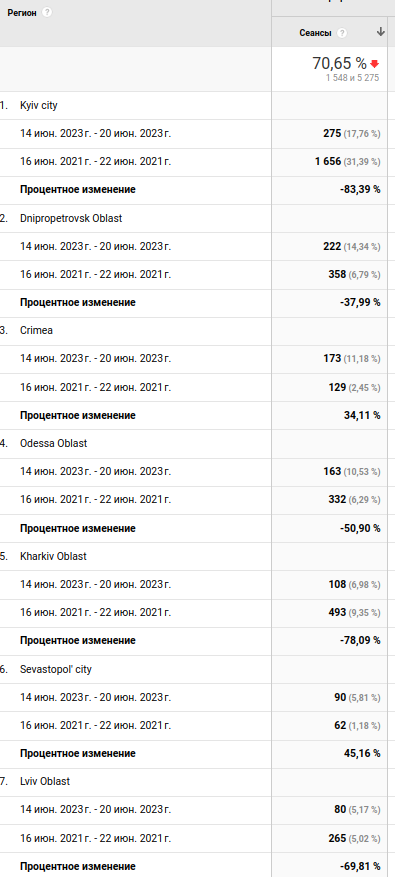
Task: Open the Sevastopol' city region
Action: click(56, 669)
